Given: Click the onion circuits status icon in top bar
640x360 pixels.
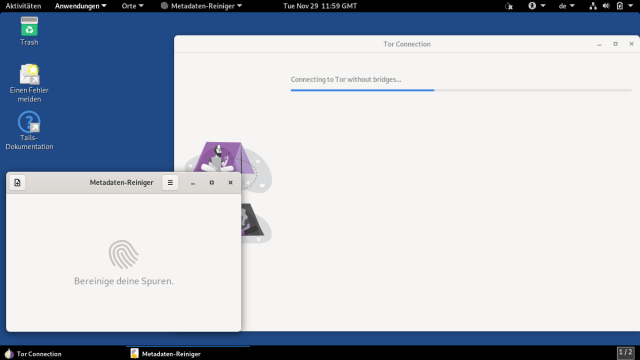Looking at the screenshot, I should [509, 6].
